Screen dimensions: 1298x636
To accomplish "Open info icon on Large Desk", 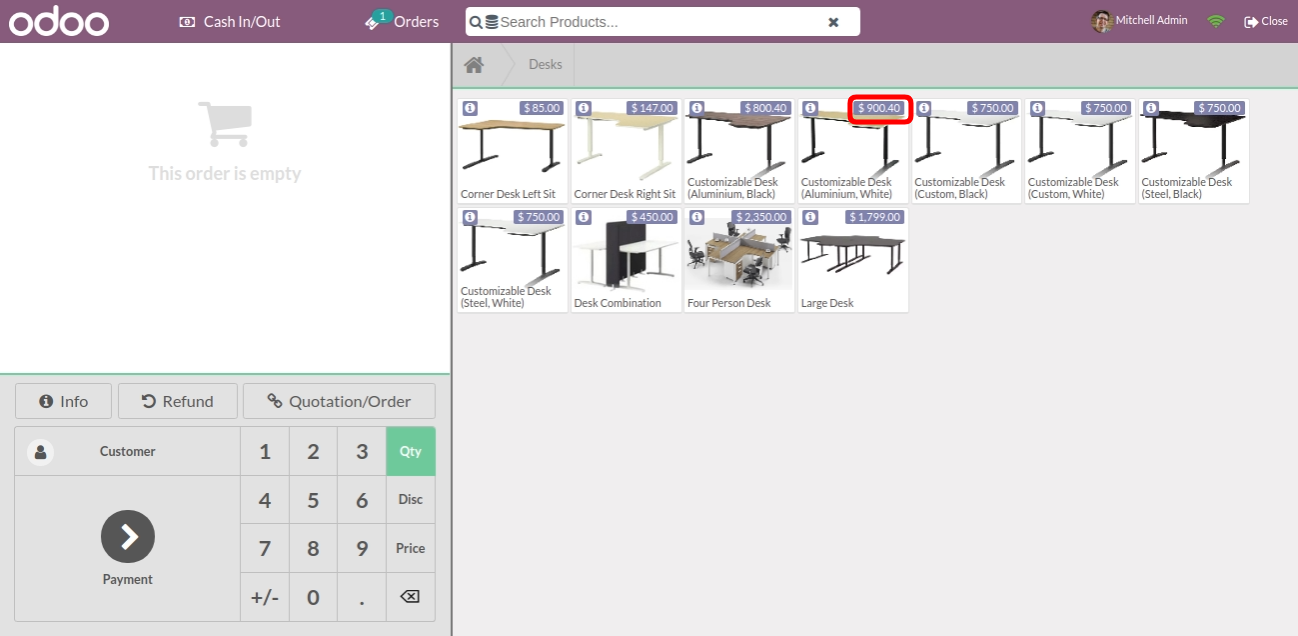I will 810,217.
